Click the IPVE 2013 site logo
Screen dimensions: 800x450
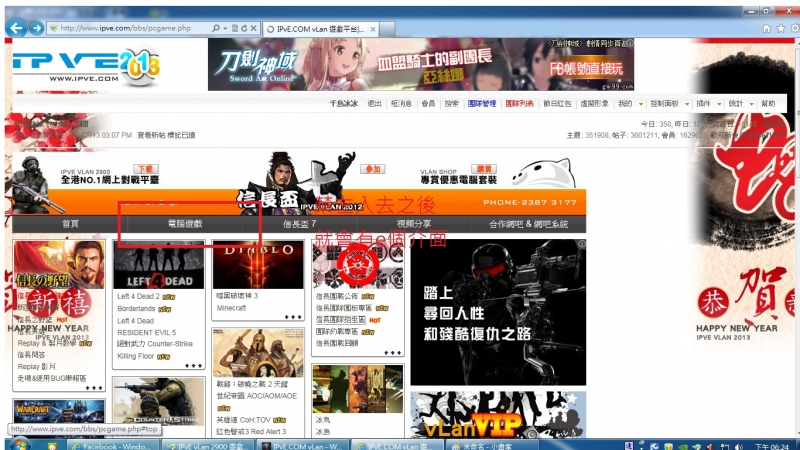point(87,65)
